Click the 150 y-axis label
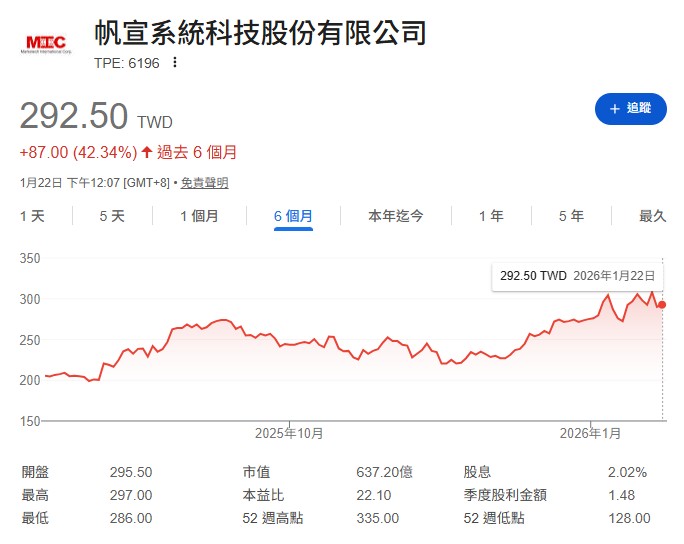 tap(30, 421)
